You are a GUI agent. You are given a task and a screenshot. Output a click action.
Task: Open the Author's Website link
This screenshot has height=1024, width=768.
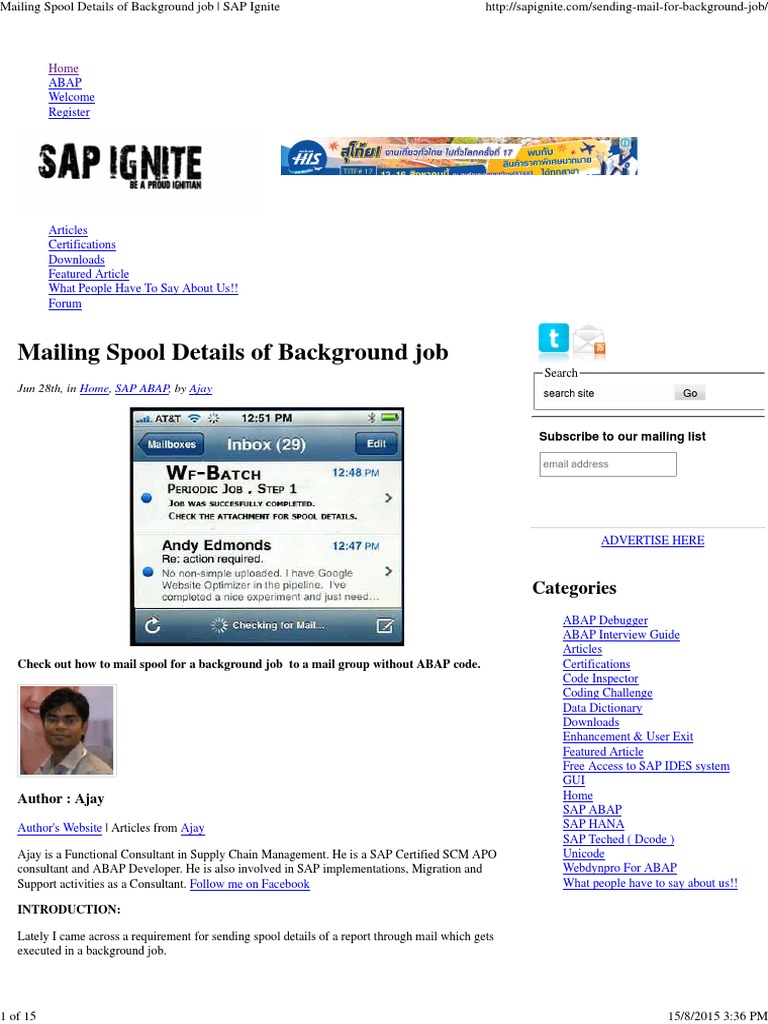[59, 828]
